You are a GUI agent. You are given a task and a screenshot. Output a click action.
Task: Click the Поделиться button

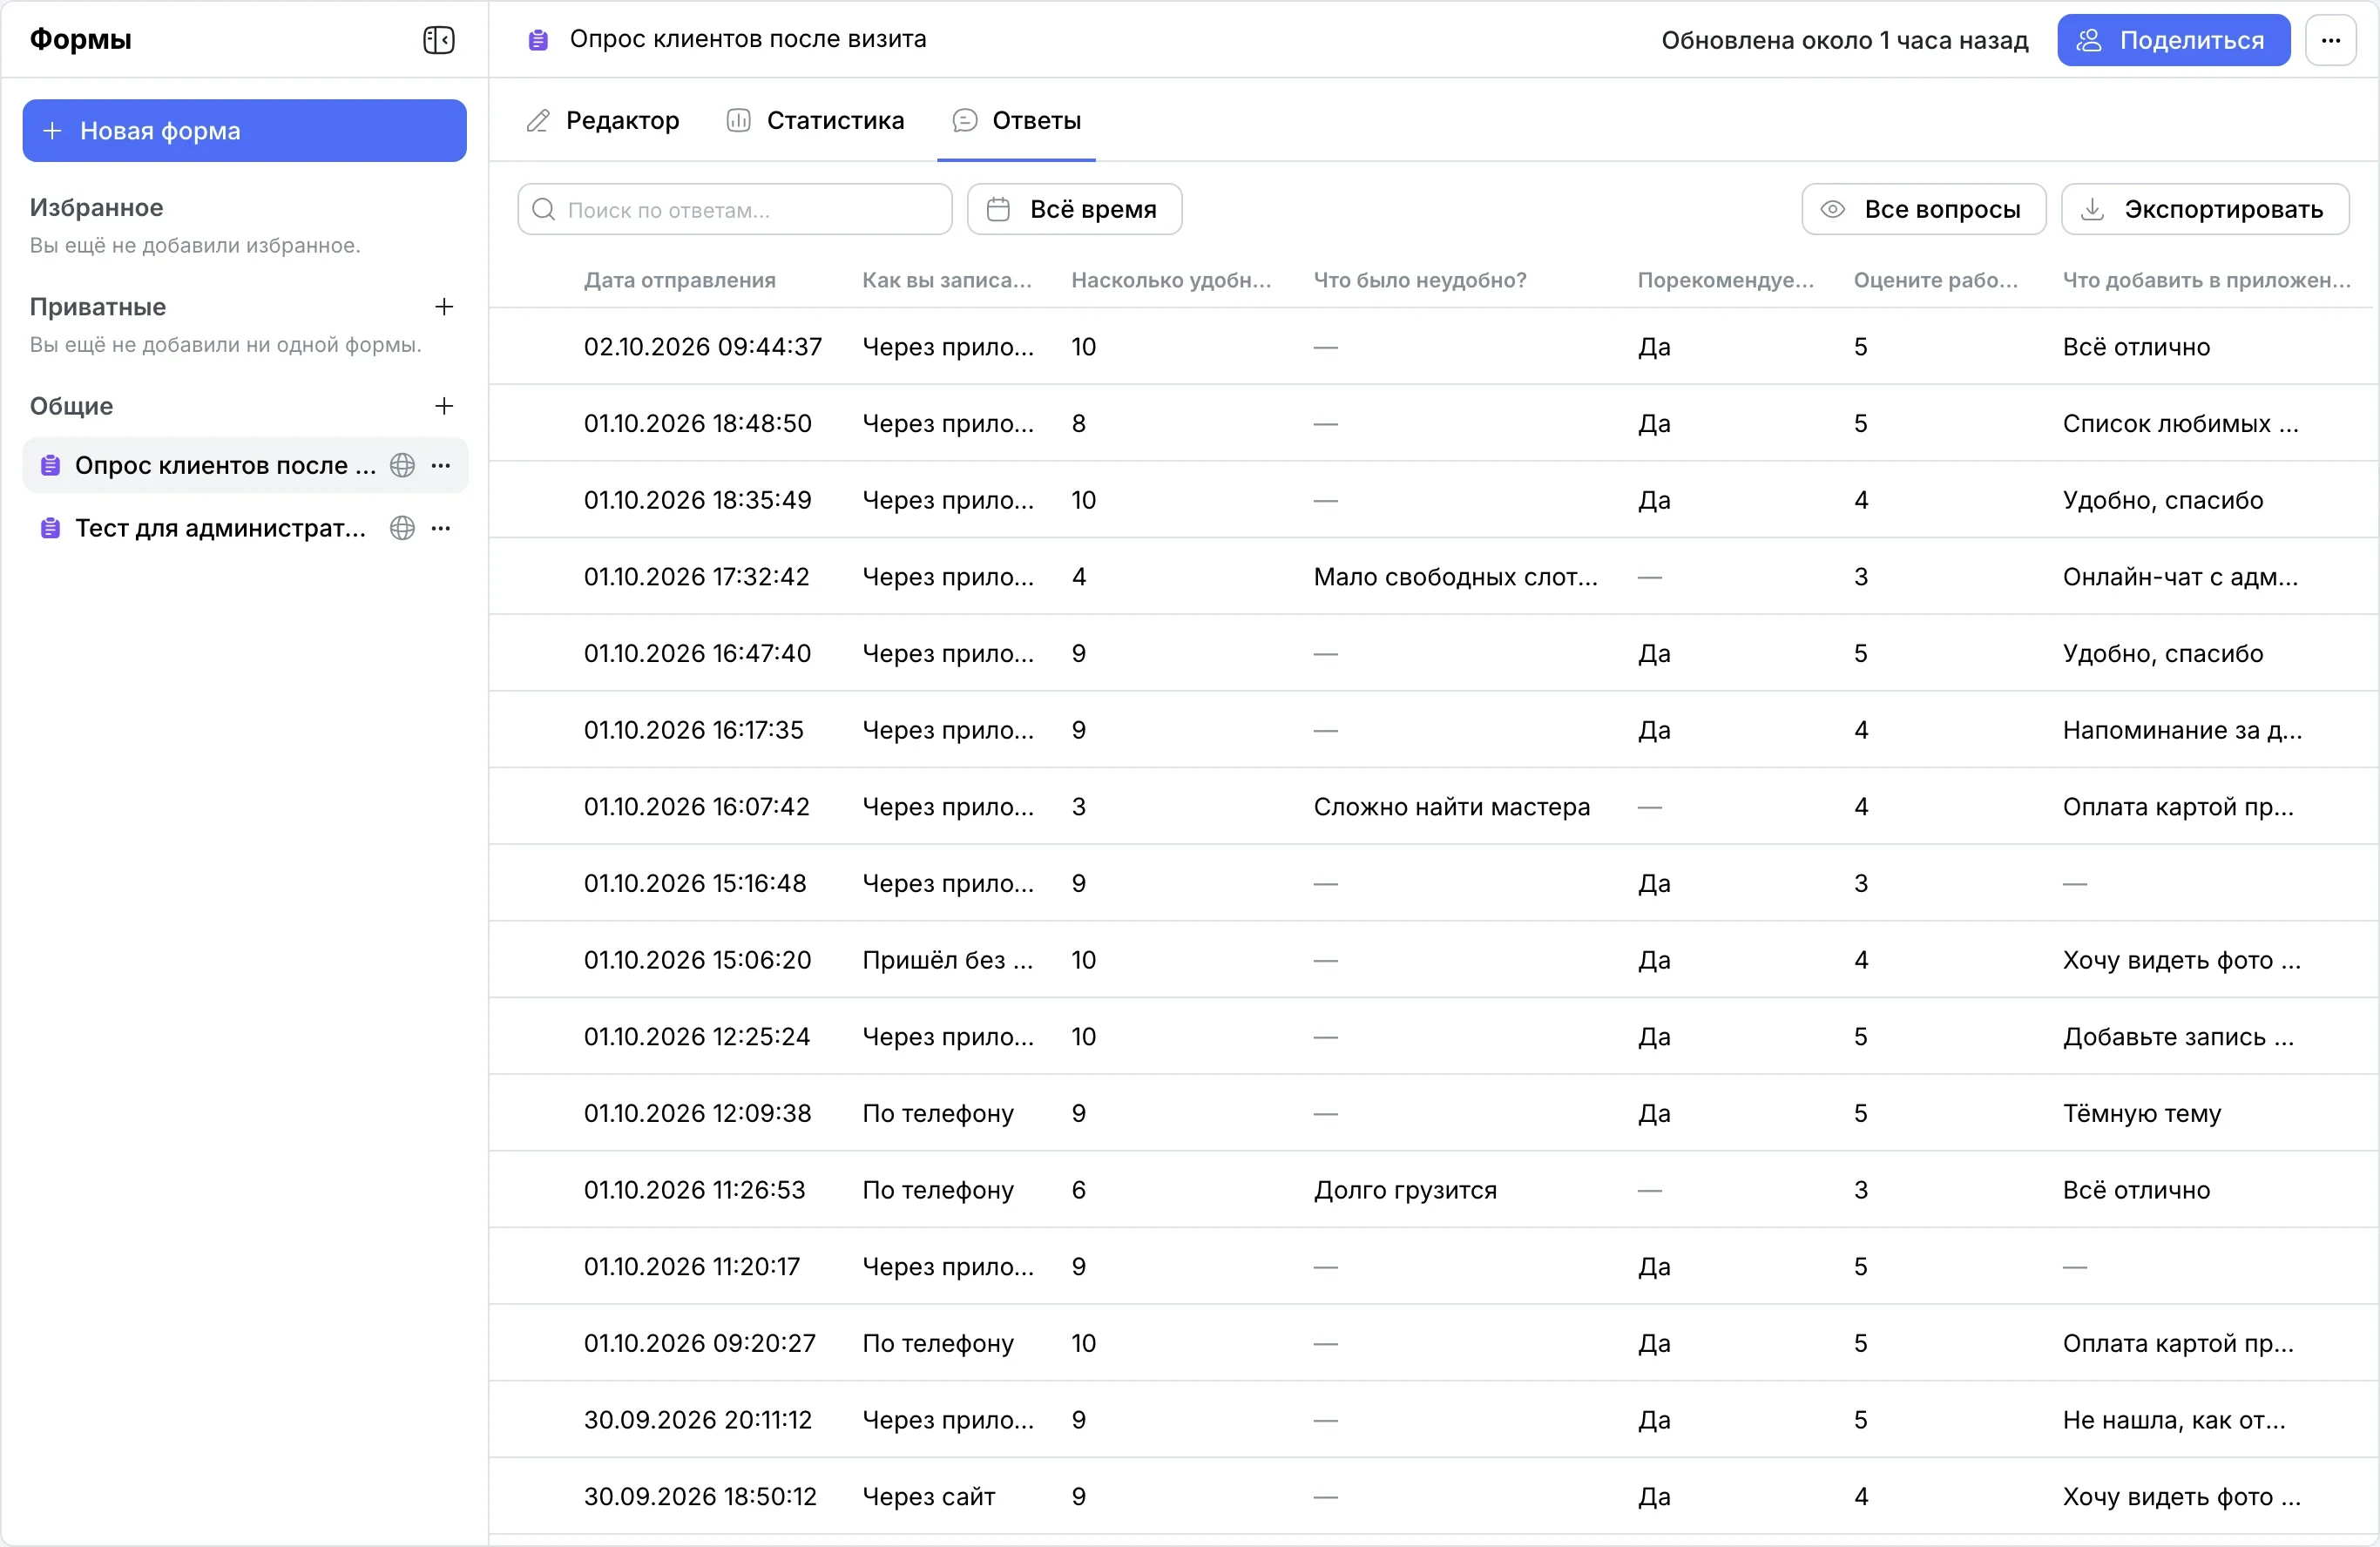coord(2173,40)
